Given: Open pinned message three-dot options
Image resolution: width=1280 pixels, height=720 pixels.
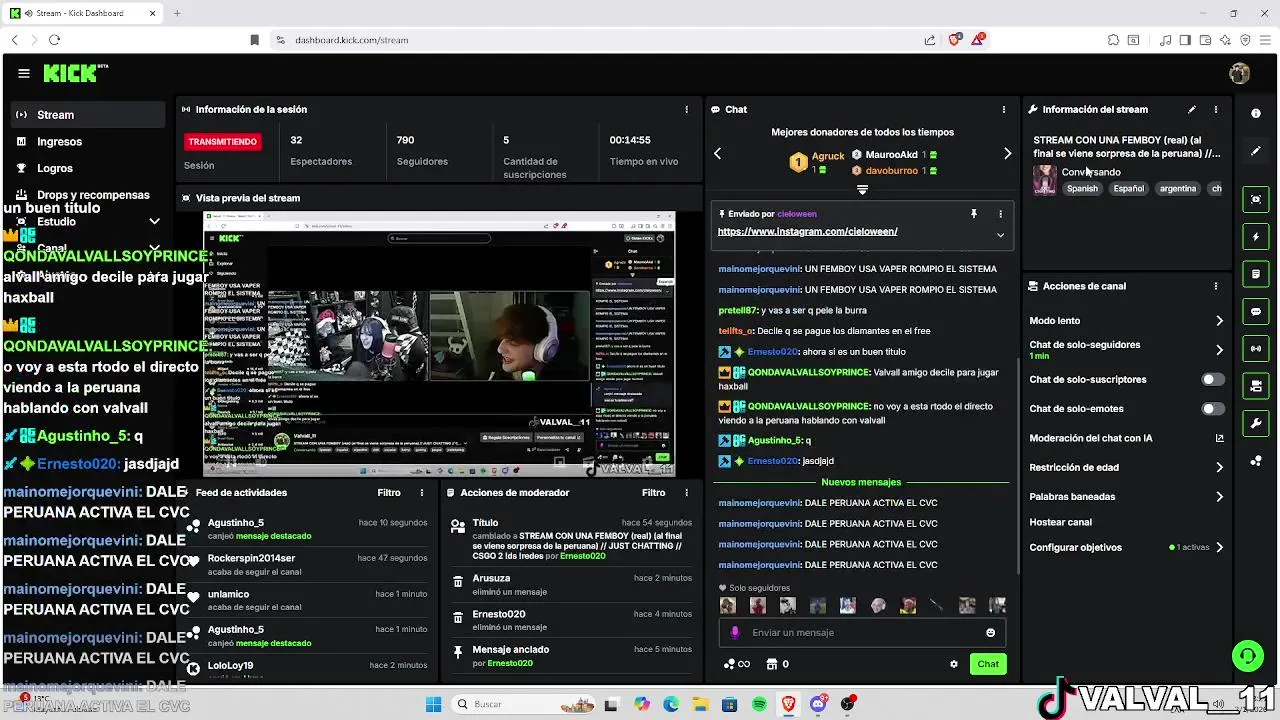Looking at the screenshot, I should pyautogui.click(x=1000, y=214).
